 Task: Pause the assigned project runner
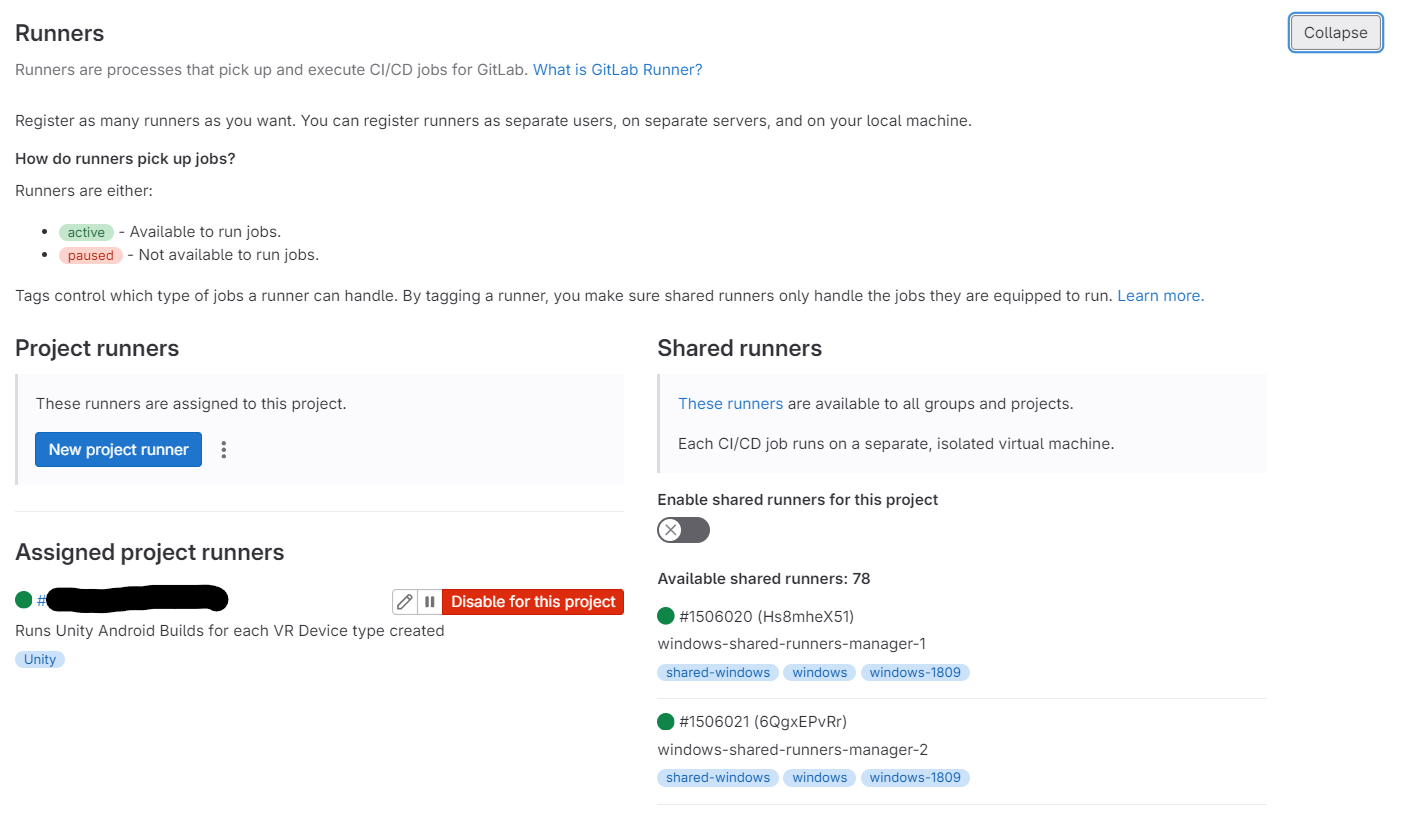point(429,602)
